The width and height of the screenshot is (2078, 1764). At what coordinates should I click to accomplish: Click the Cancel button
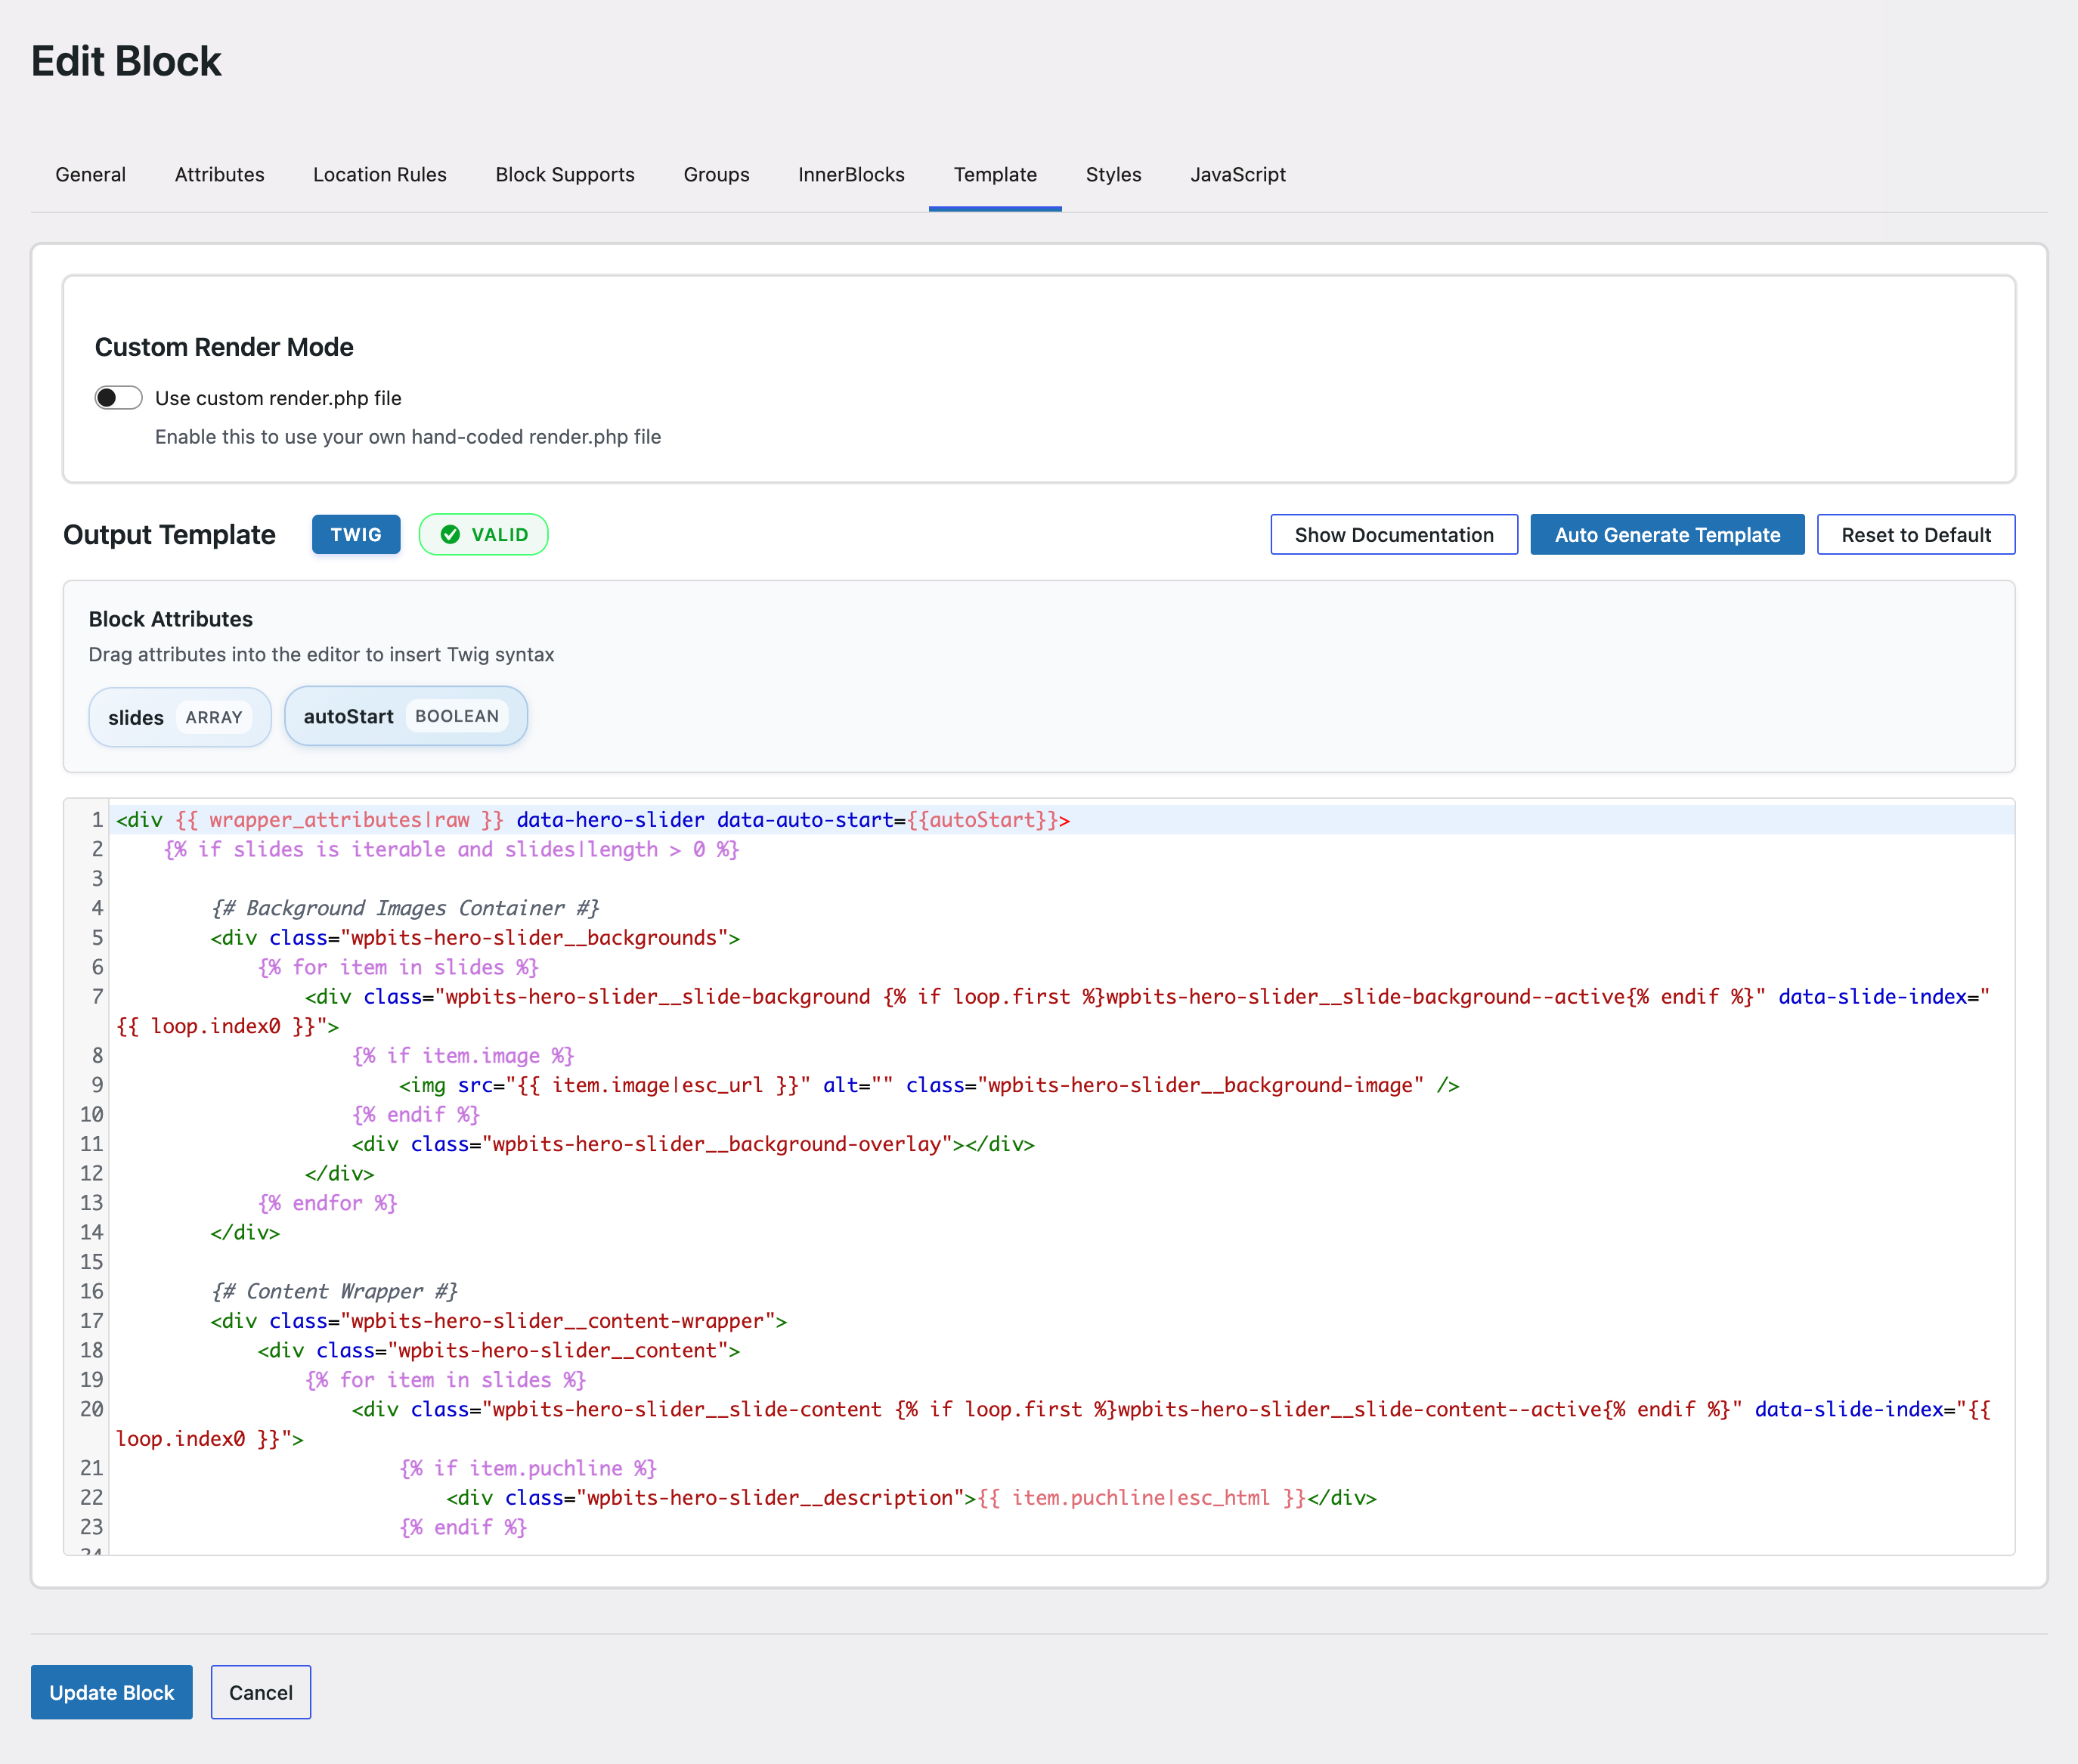point(261,1692)
